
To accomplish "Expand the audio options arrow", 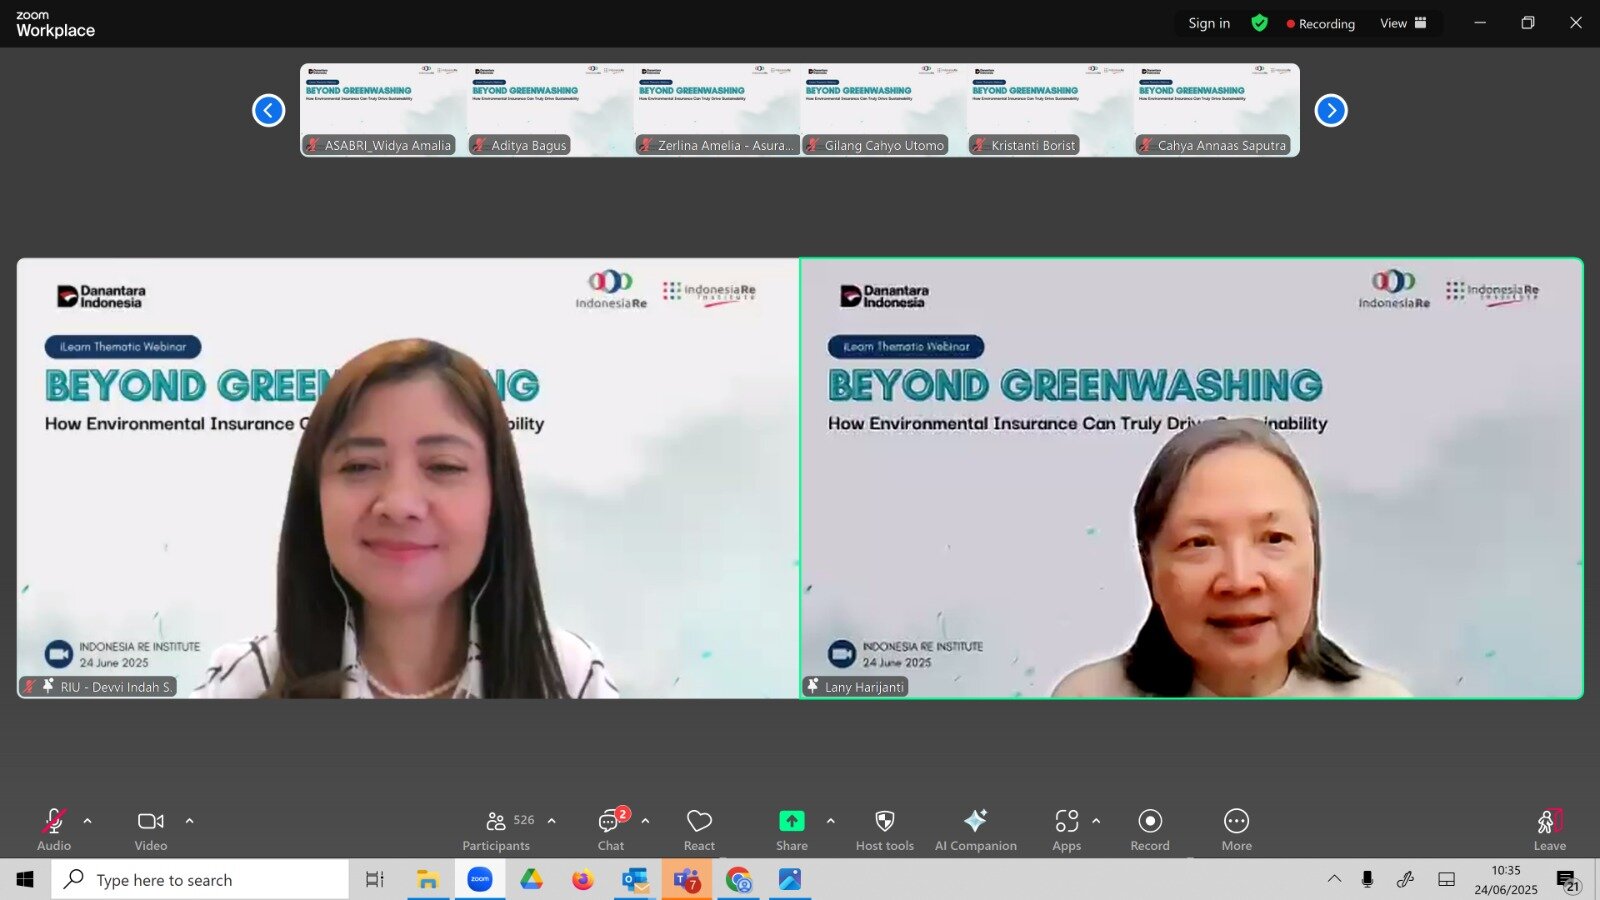I will tap(88, 821).
